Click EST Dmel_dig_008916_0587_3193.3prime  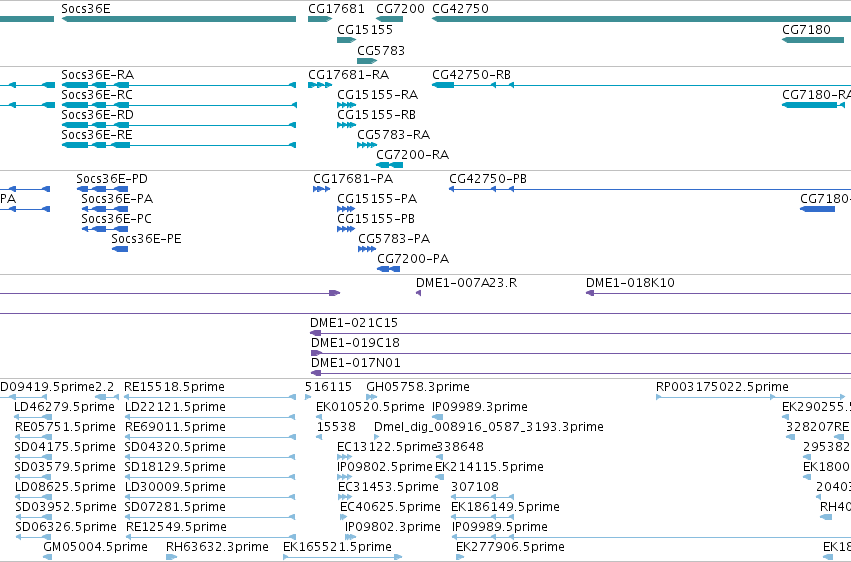[x=489, y=427]
